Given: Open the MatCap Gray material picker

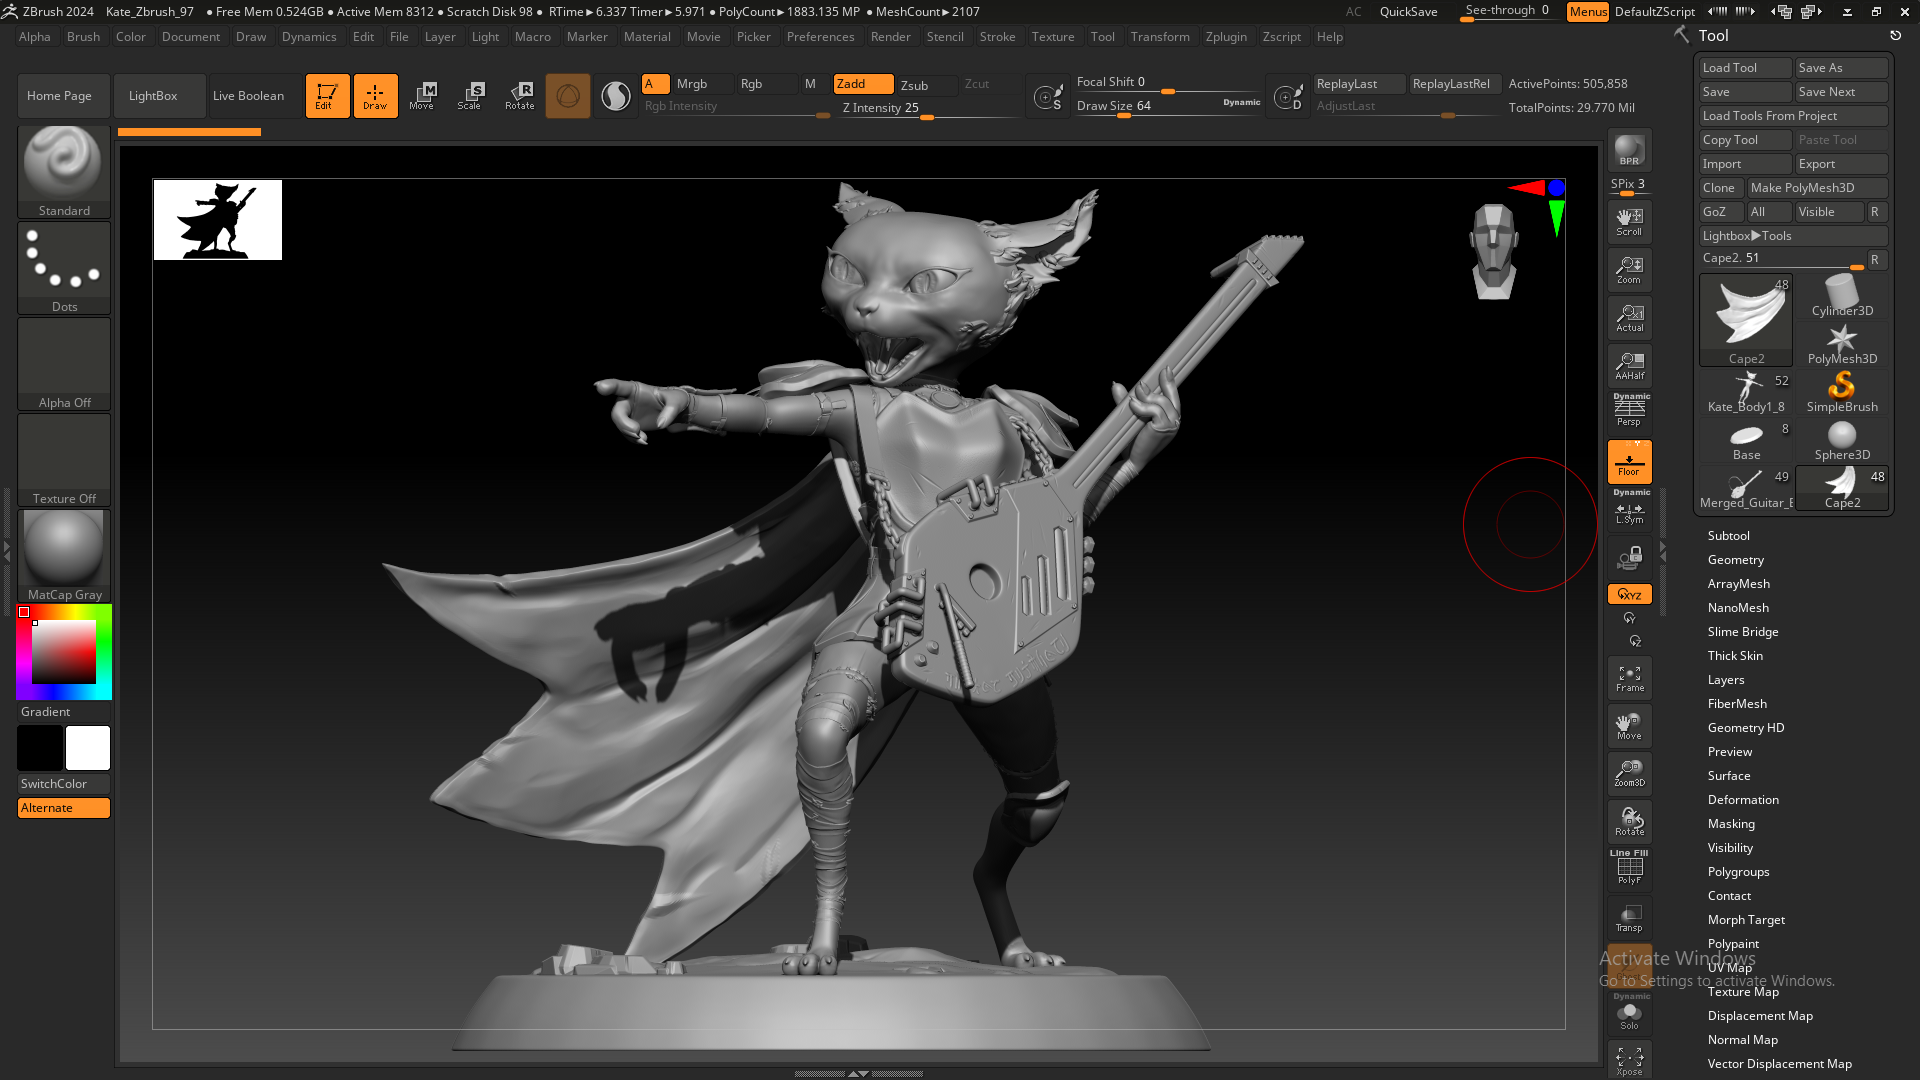Looking at the screenshot, I should (64, 556).
